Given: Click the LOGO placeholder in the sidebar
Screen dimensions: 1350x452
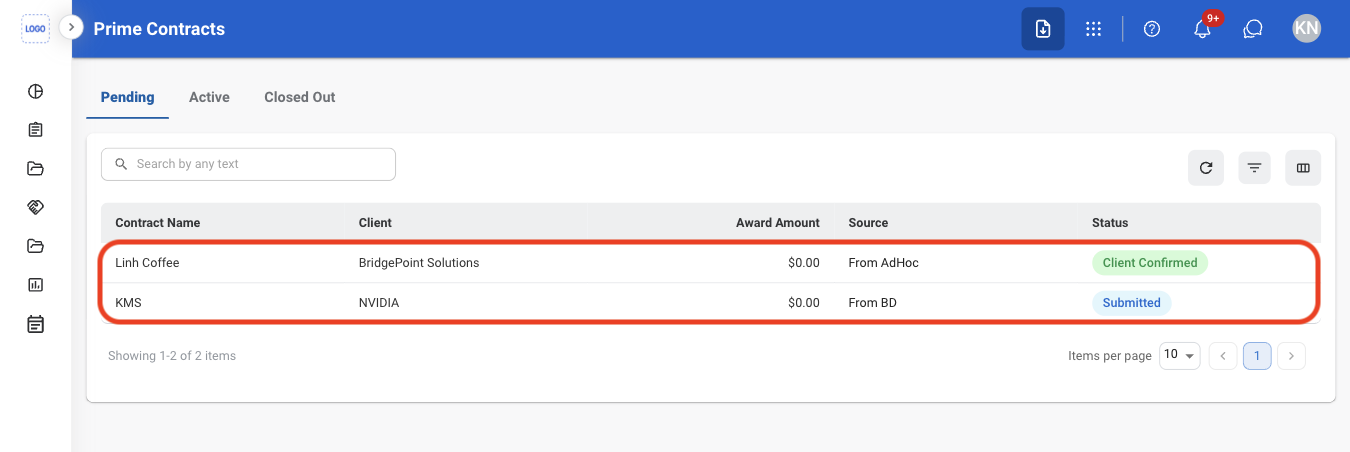Looking at the screenshot, I should [36, 29].
